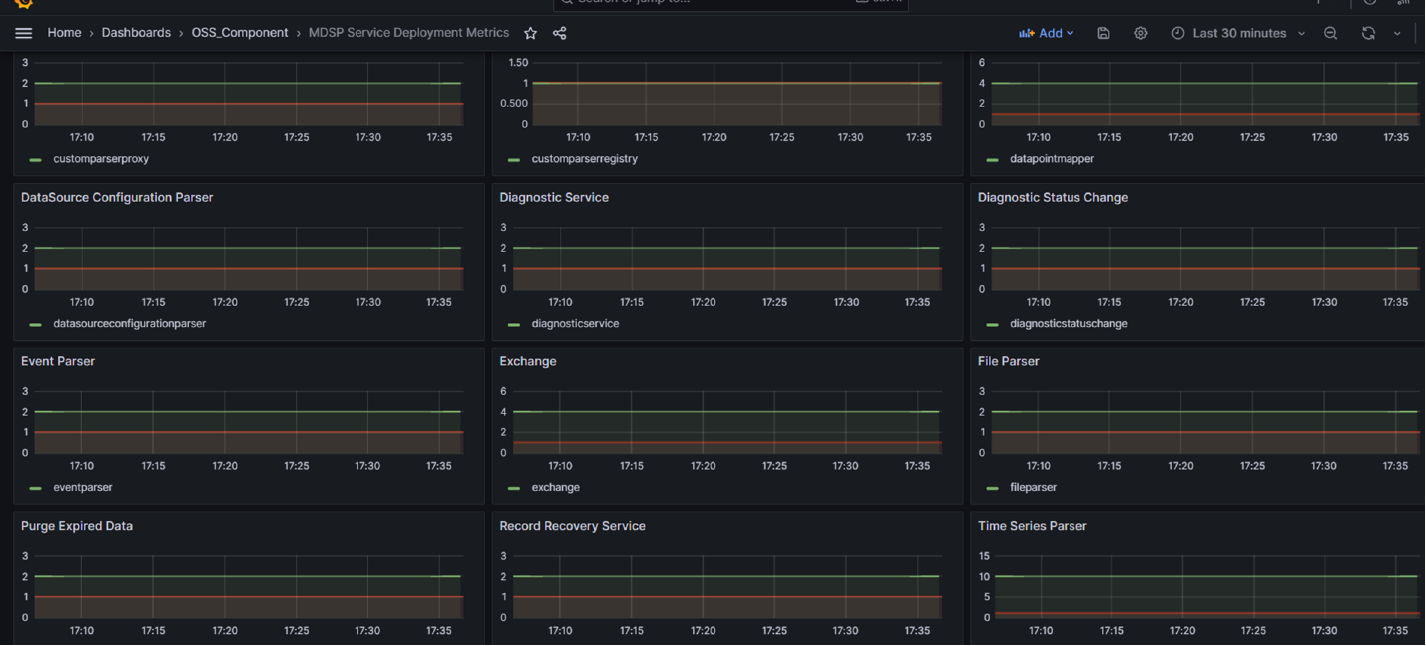Open Record Recovery Service panel title
The width and height of the screenshot is (1426, 646).
[x=573, y=526]
